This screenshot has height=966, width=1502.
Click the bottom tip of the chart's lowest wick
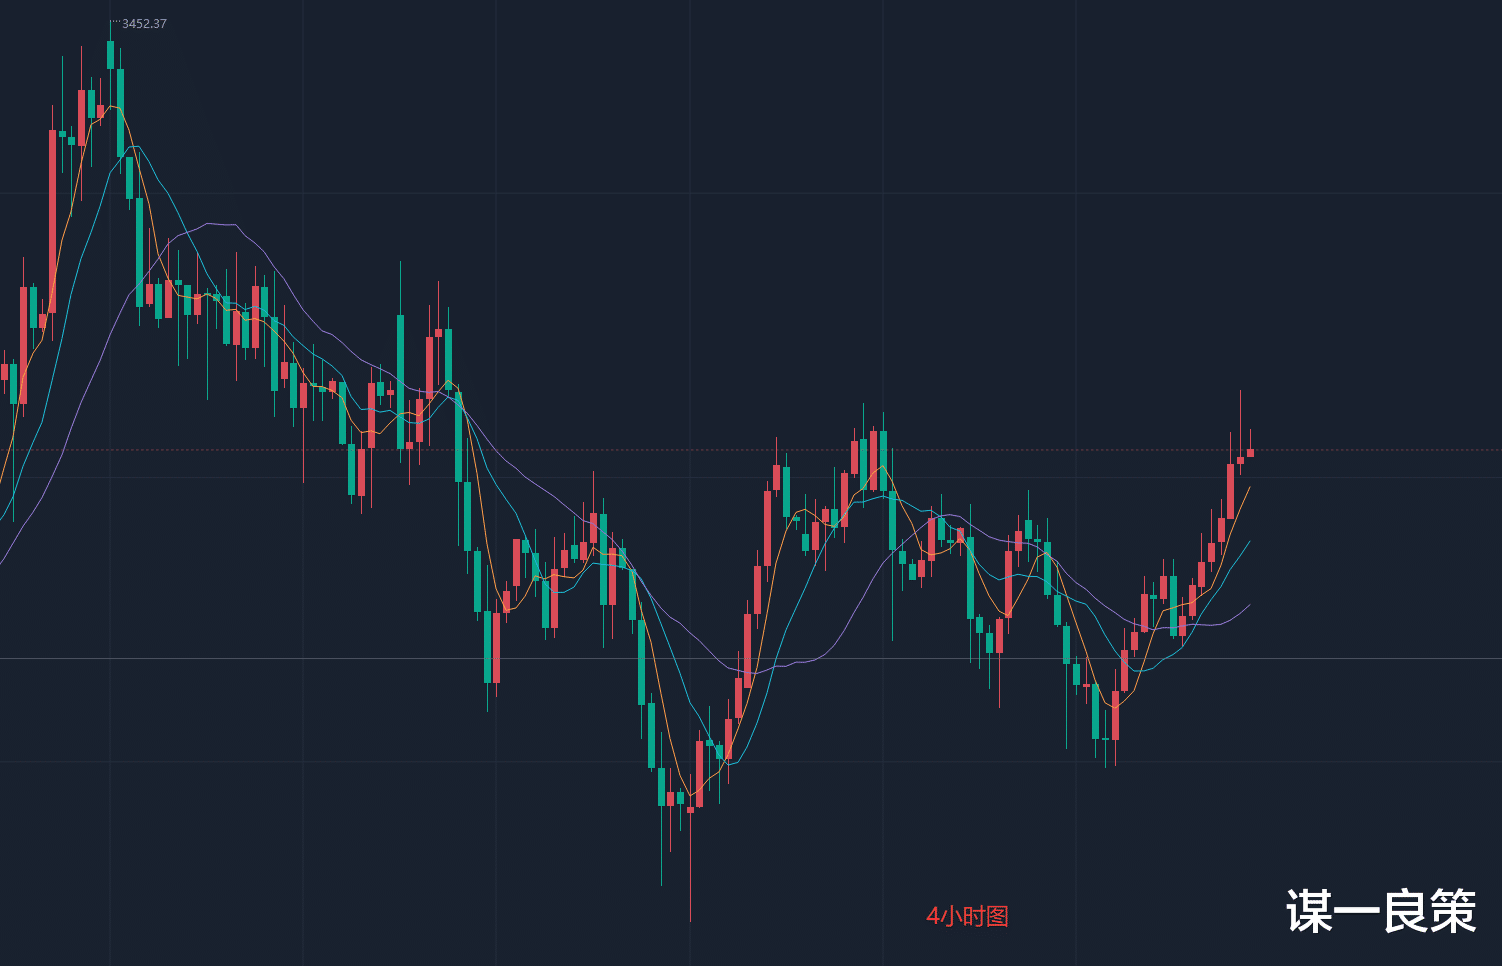point(690,920)
